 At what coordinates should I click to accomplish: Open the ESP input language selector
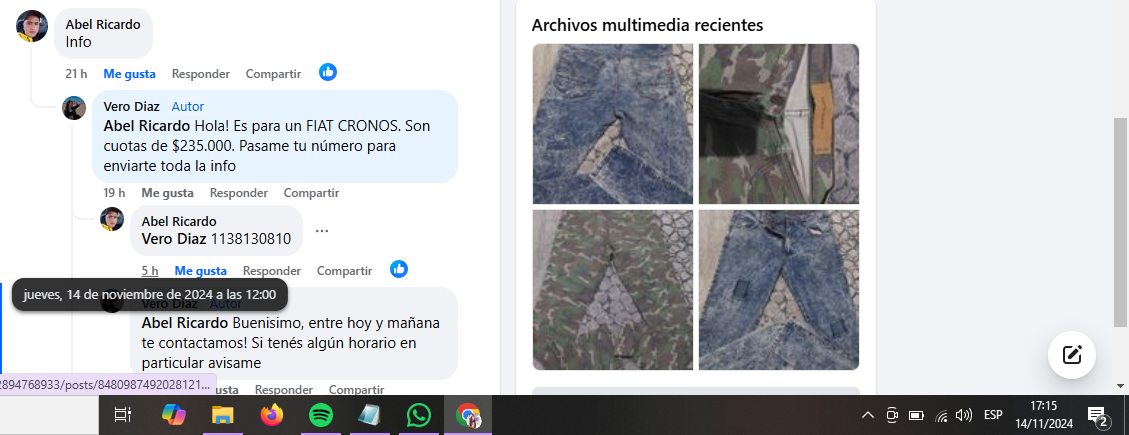point(993,415)
